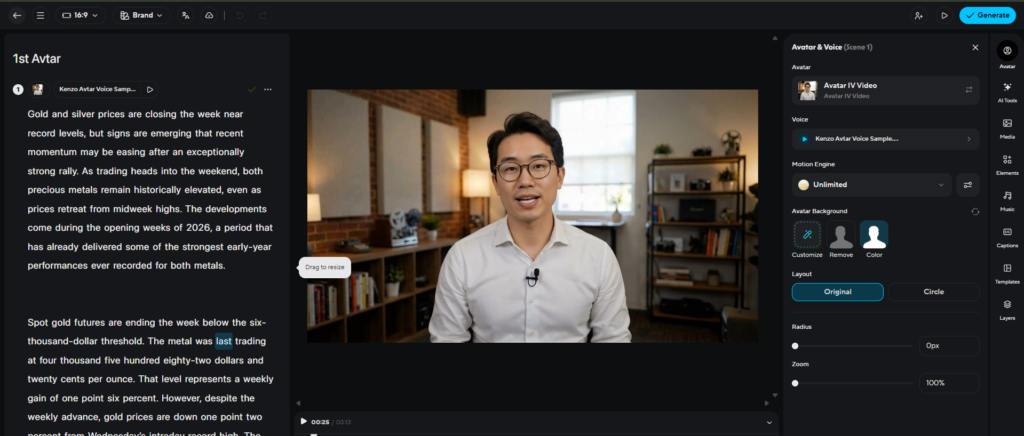The image size is (1024, 436).
Task: Expand the Brand dropdown
Action: [x=140, y=16]
